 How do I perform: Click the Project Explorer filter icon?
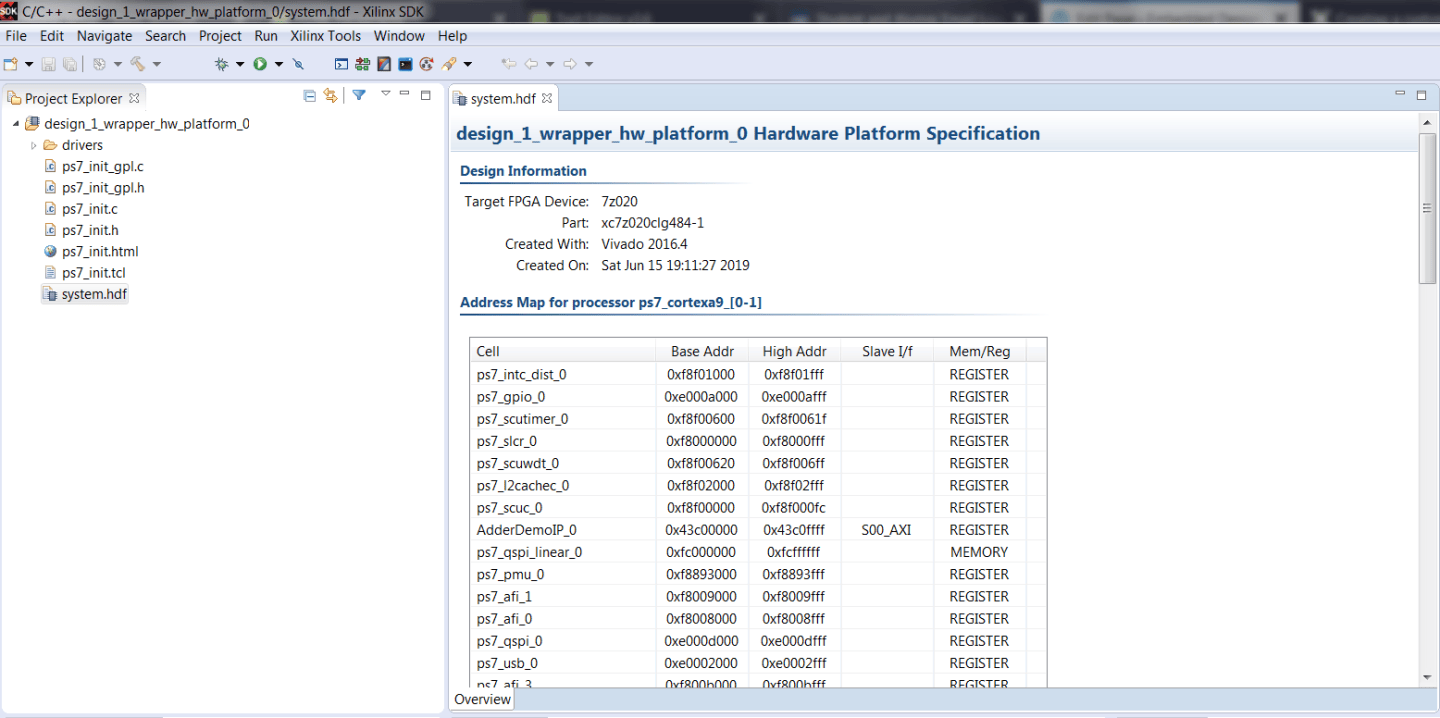pyautogui.click(x=359, y=95)
